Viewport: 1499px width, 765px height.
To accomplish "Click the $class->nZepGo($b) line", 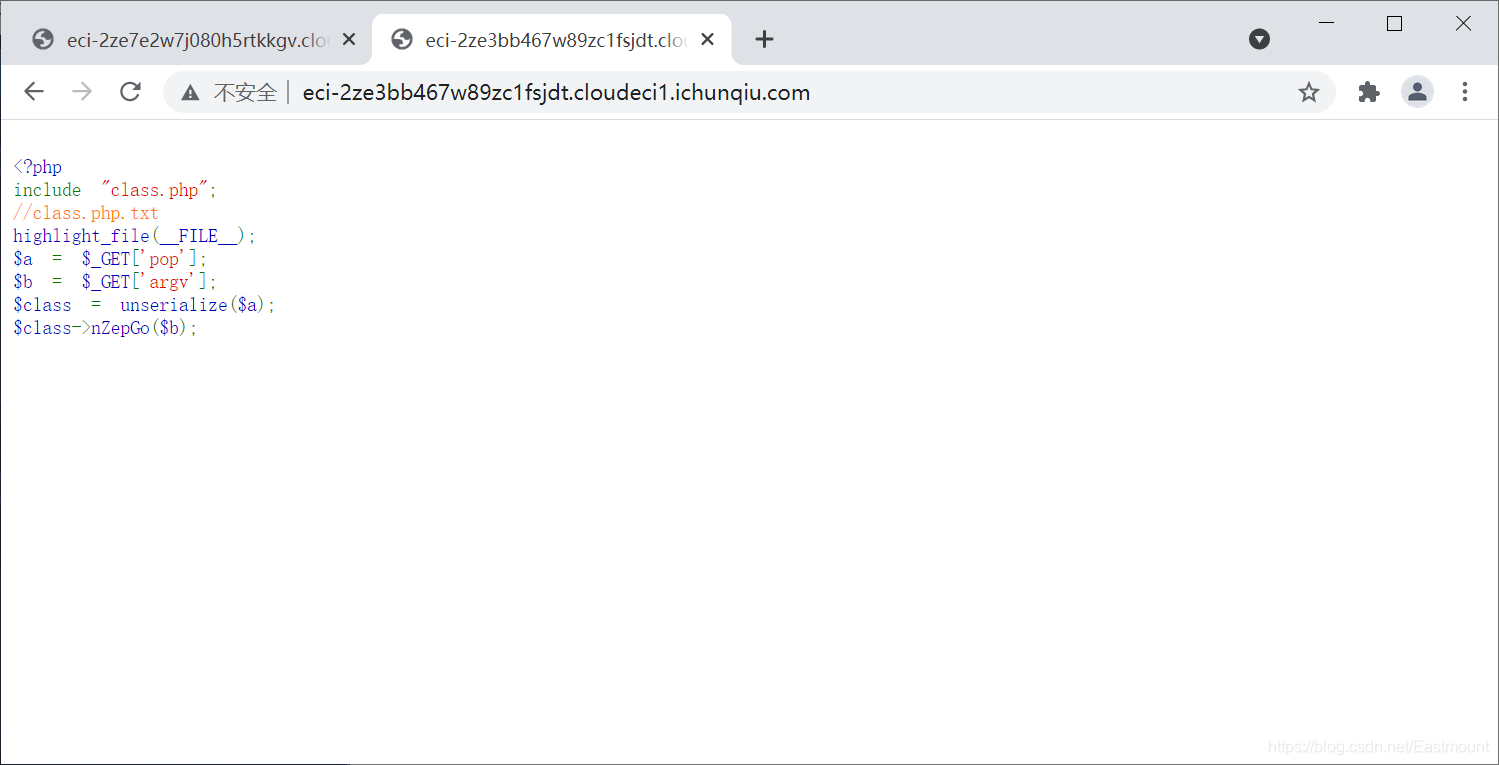I will pyautogui.click(x=106, y=328).
